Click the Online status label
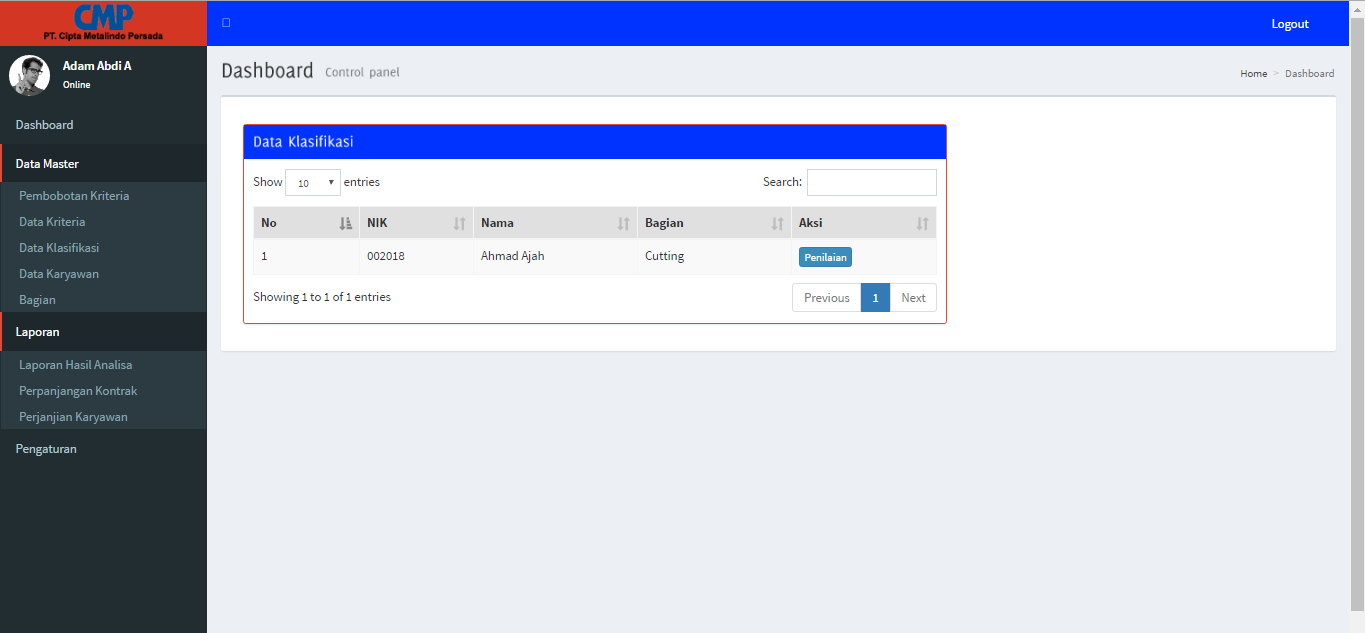 click(76, 85)
